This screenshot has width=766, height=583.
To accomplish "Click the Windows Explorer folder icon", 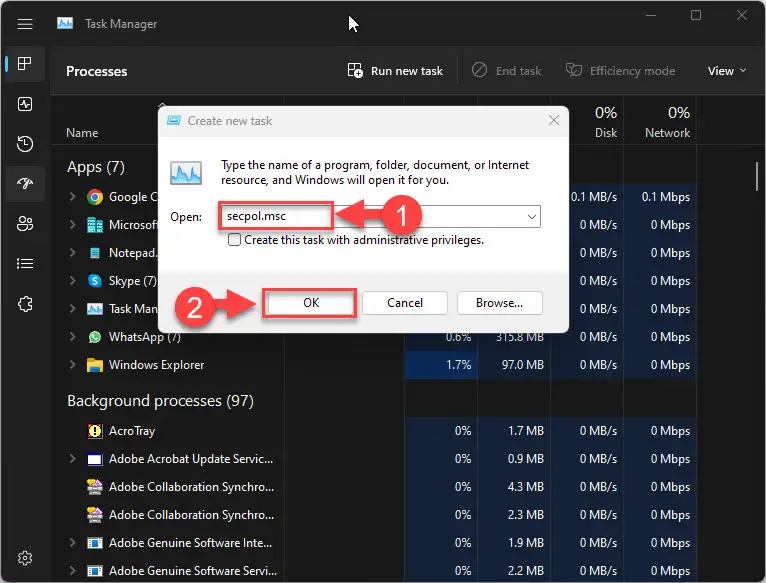I will (x=95, y=365).
